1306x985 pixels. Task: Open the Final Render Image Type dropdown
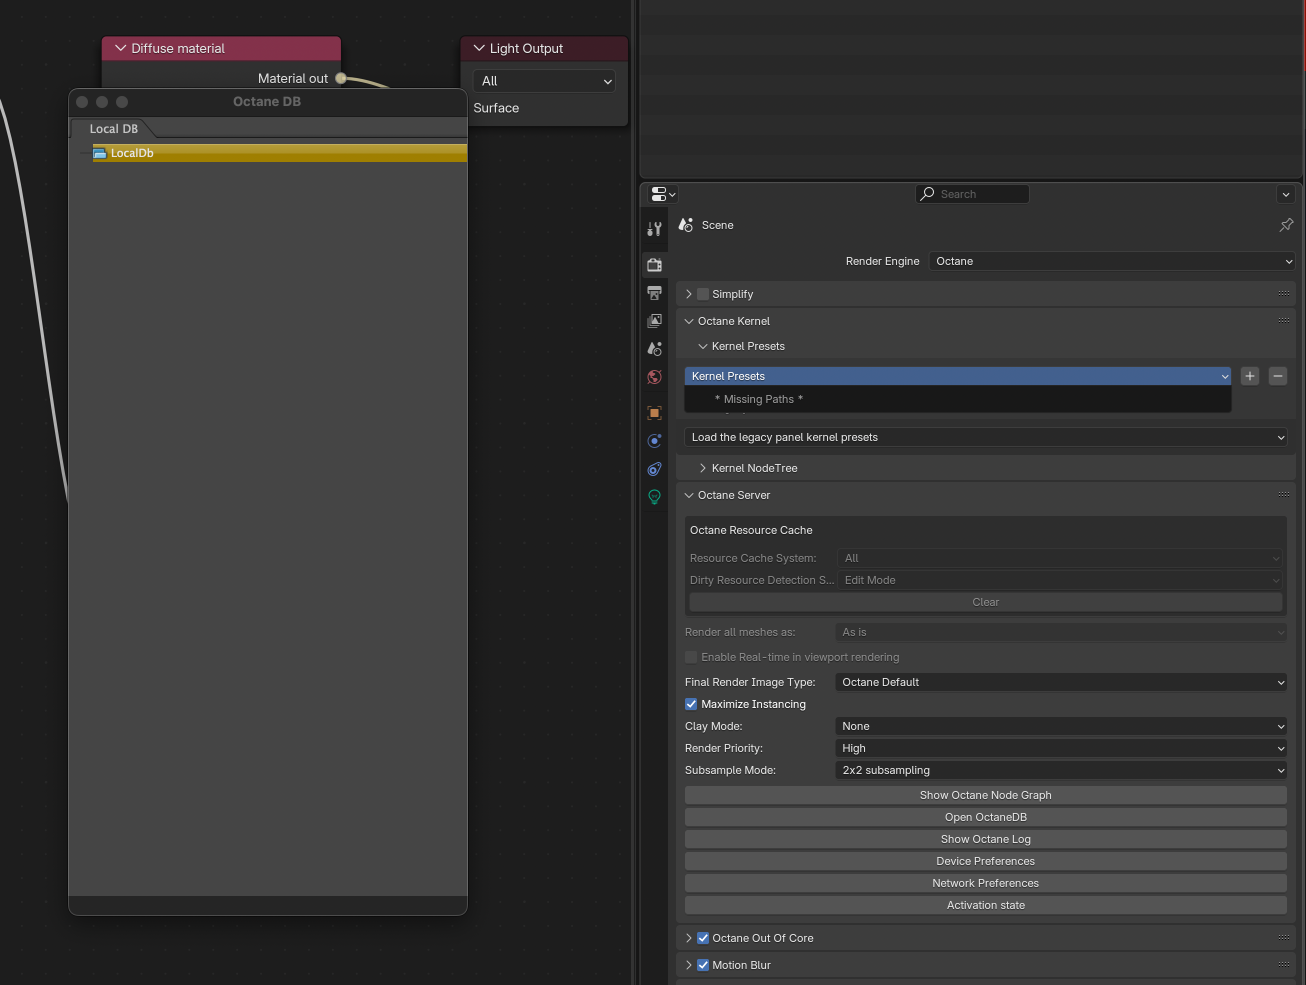coord(1061,682)
